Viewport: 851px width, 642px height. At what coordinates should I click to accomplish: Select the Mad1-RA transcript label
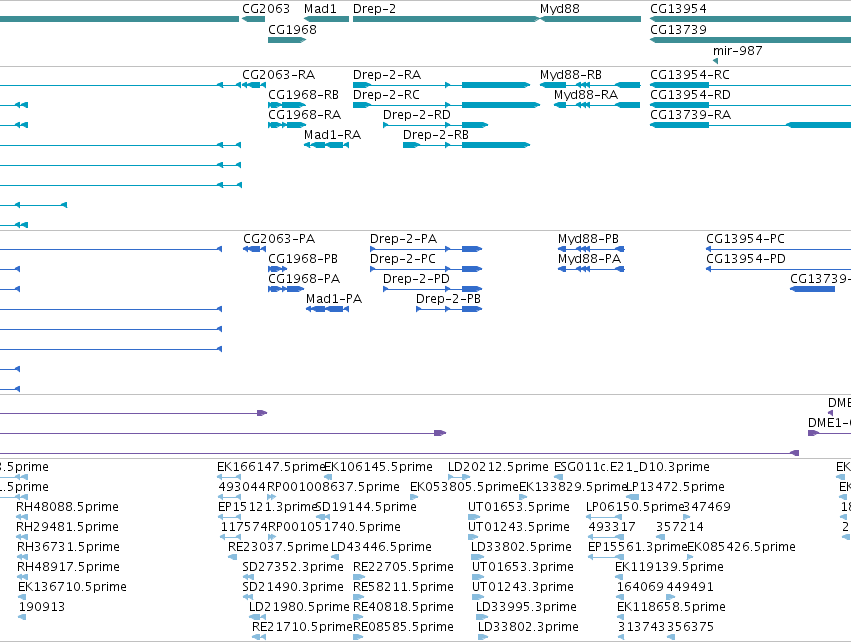click(x=332, y=135)
